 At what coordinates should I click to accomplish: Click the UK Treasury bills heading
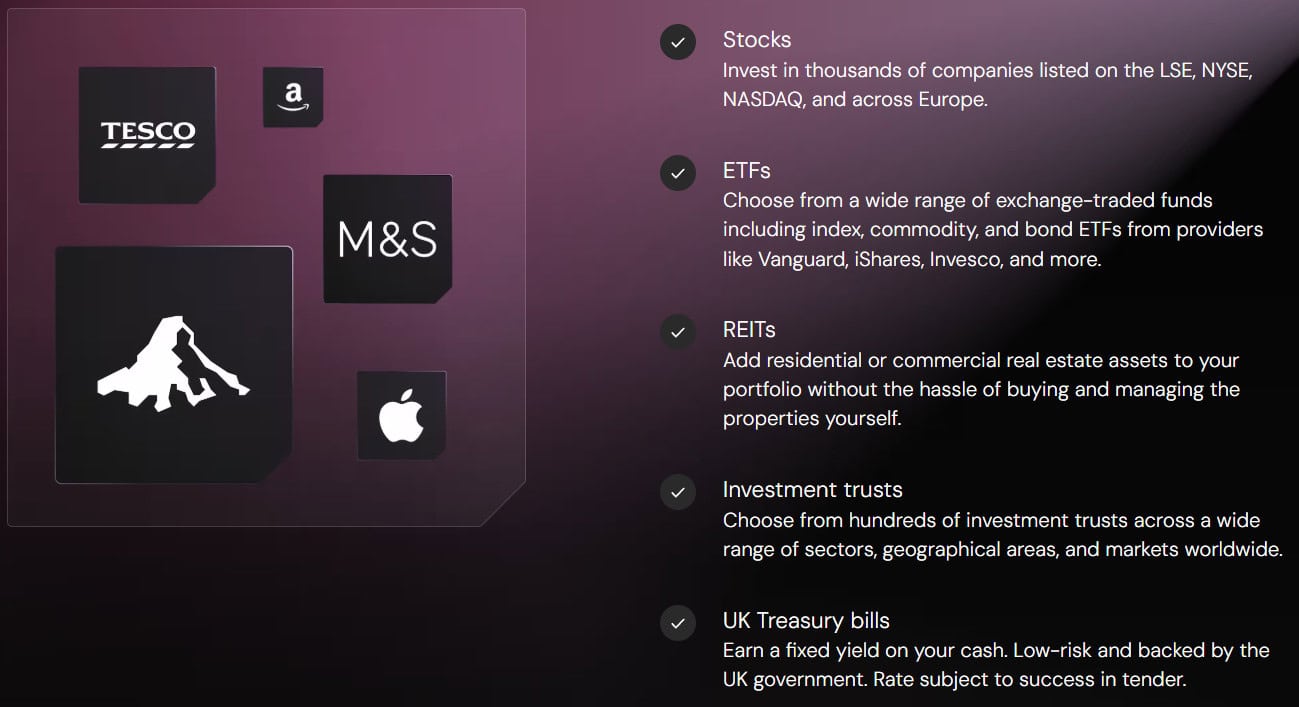click(806, 620)
